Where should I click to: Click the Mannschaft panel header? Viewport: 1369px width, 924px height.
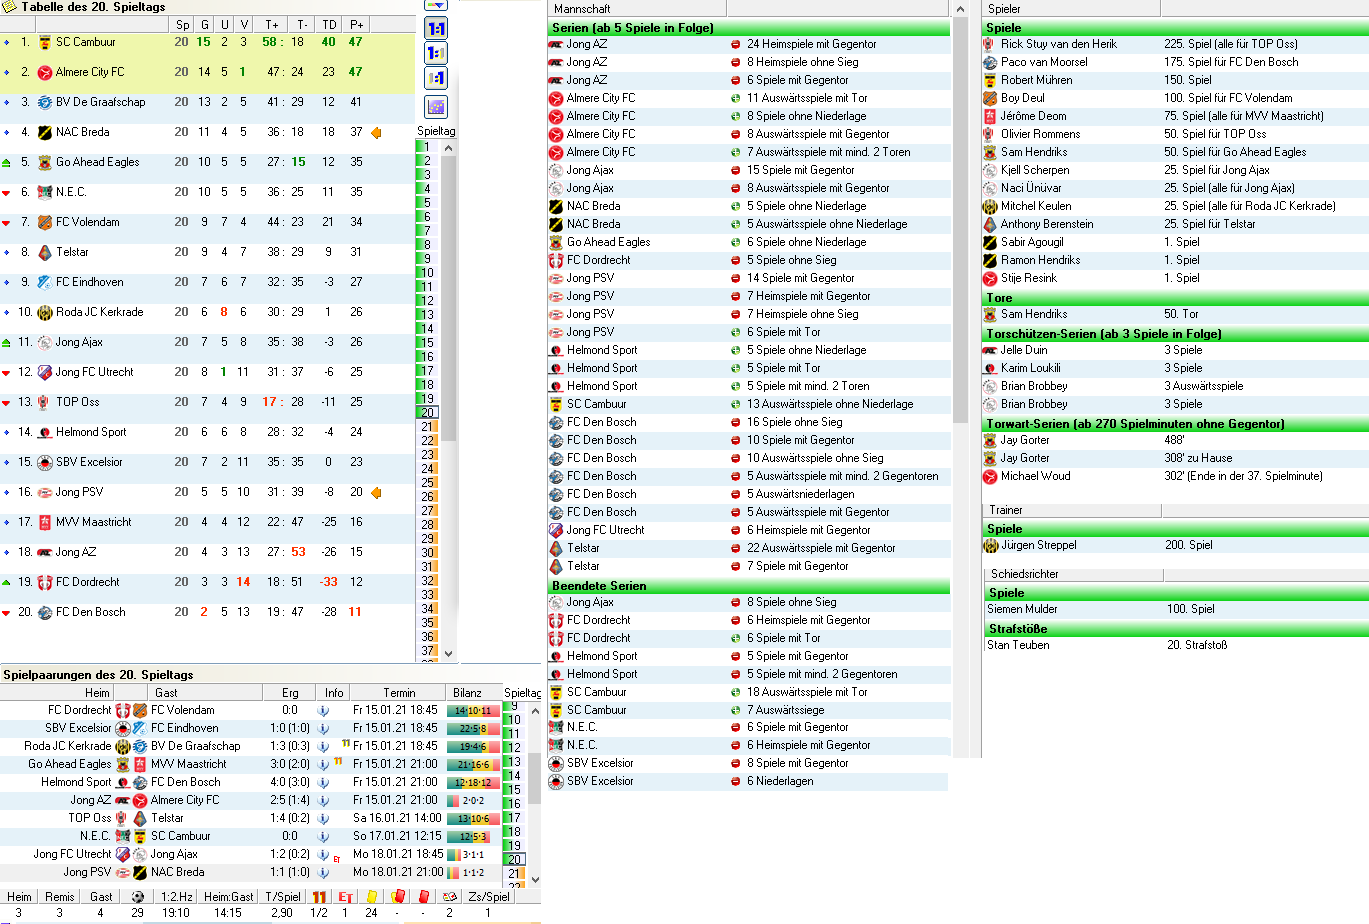[x=638, y=8]
